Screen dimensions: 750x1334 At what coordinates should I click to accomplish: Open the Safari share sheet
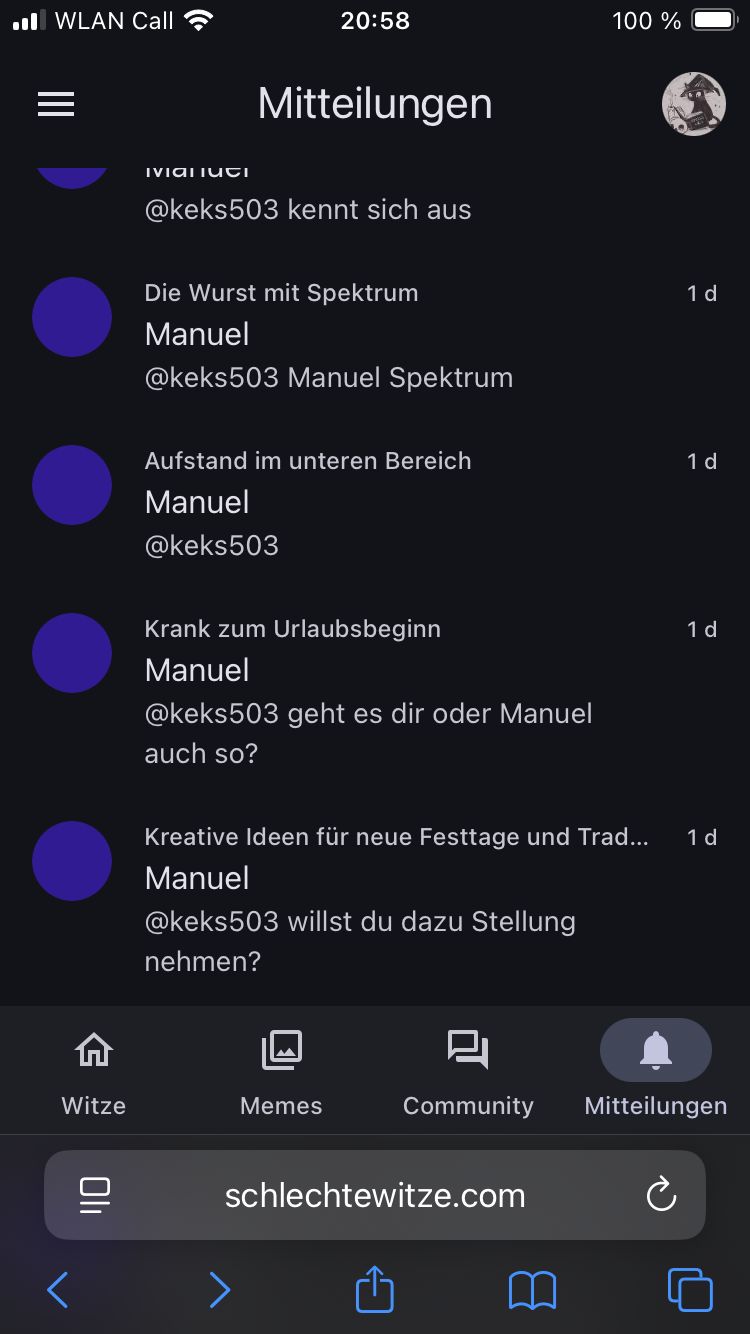click(375, 1288)
